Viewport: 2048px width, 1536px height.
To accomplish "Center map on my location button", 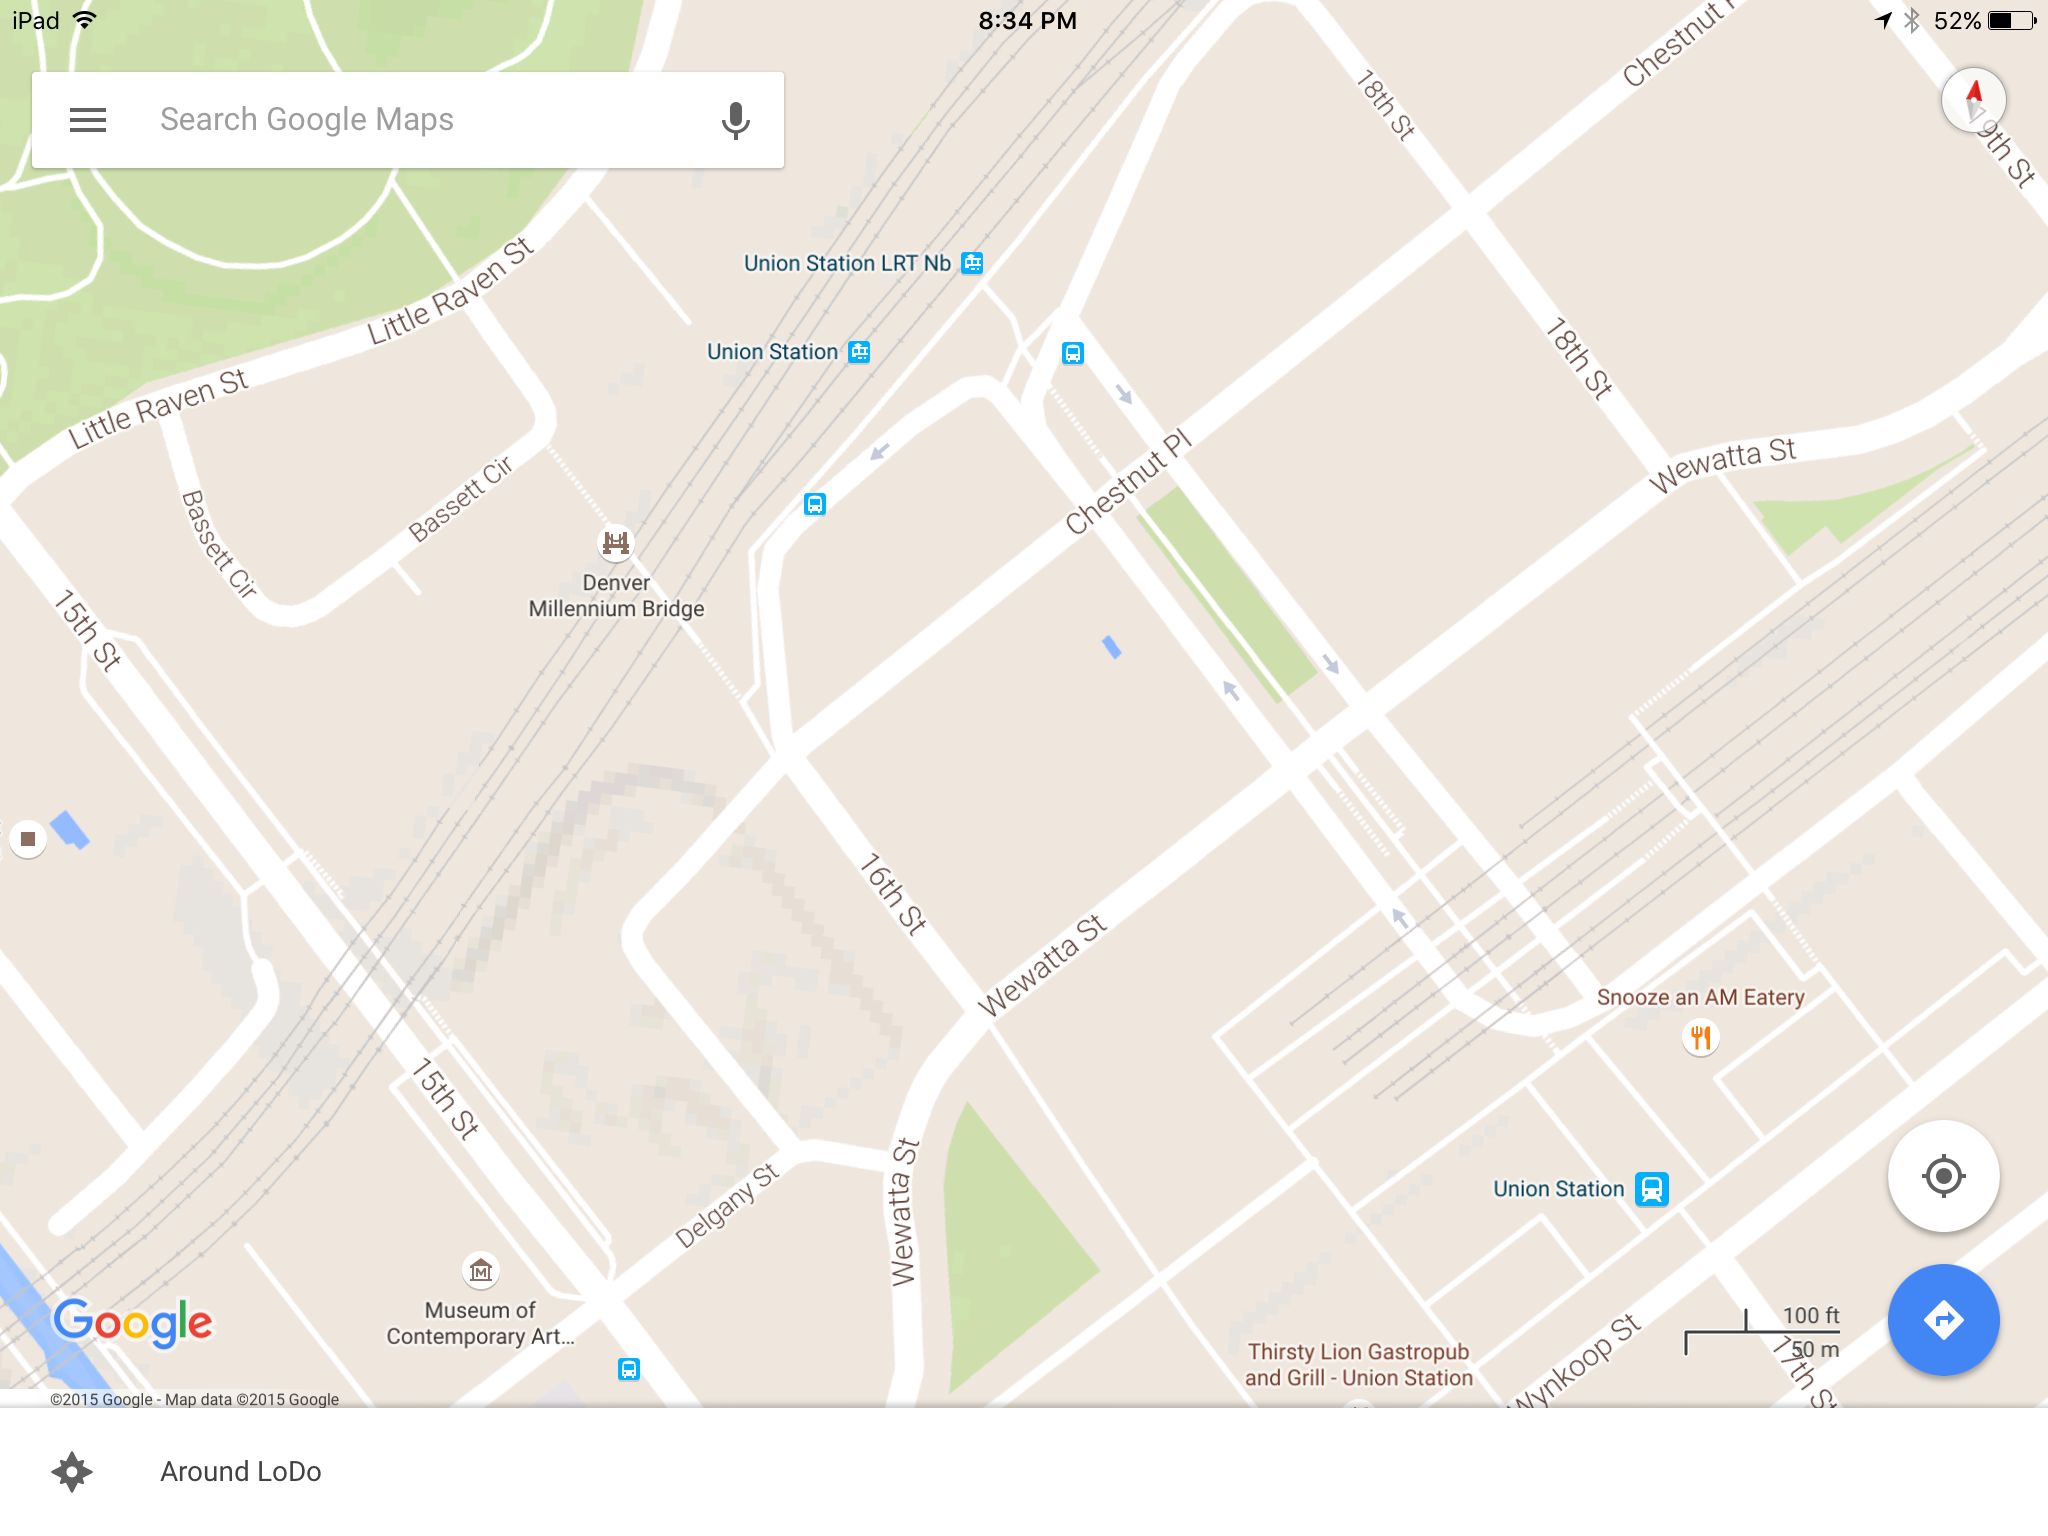I will (x=1943, y=1176).
